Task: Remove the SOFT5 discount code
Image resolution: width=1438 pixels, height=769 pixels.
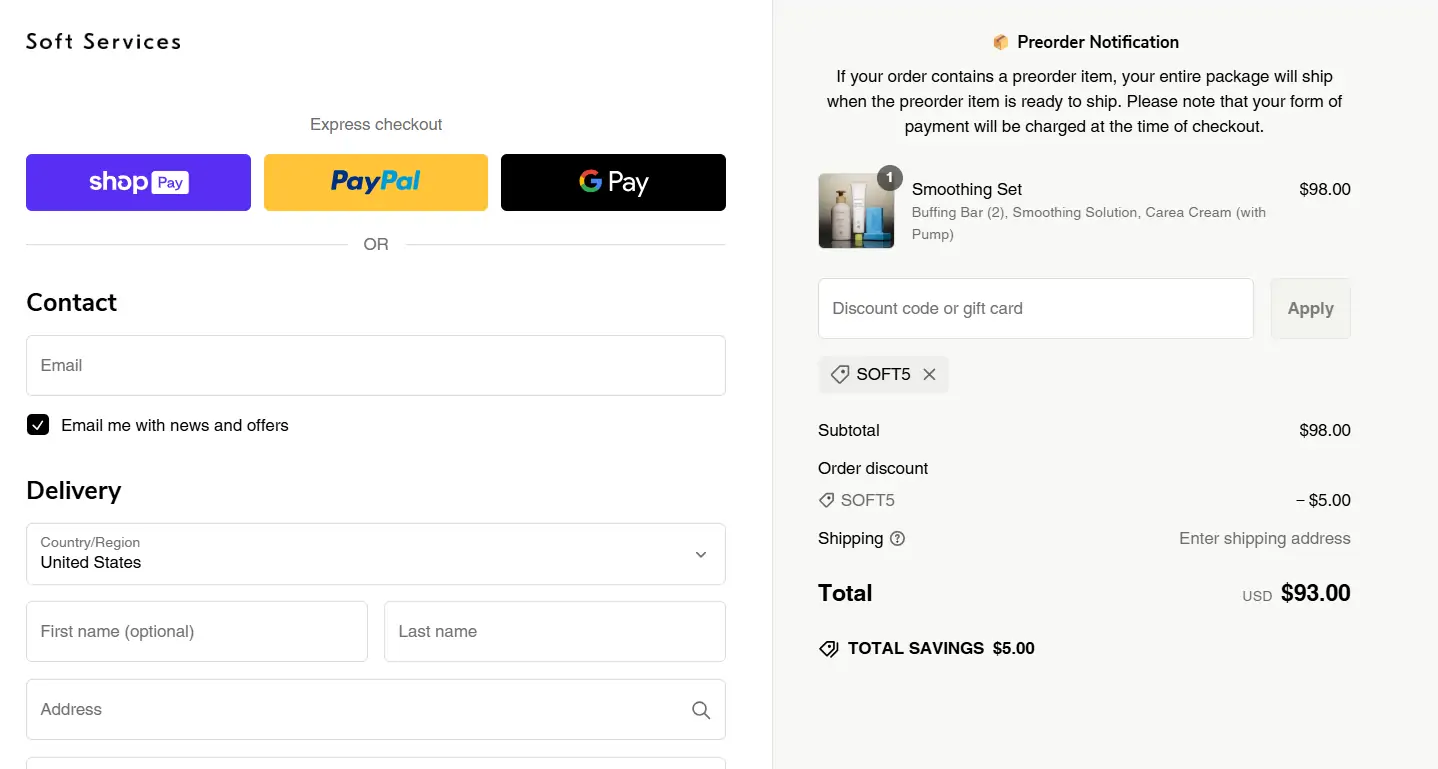Action: tap(929, 374)
